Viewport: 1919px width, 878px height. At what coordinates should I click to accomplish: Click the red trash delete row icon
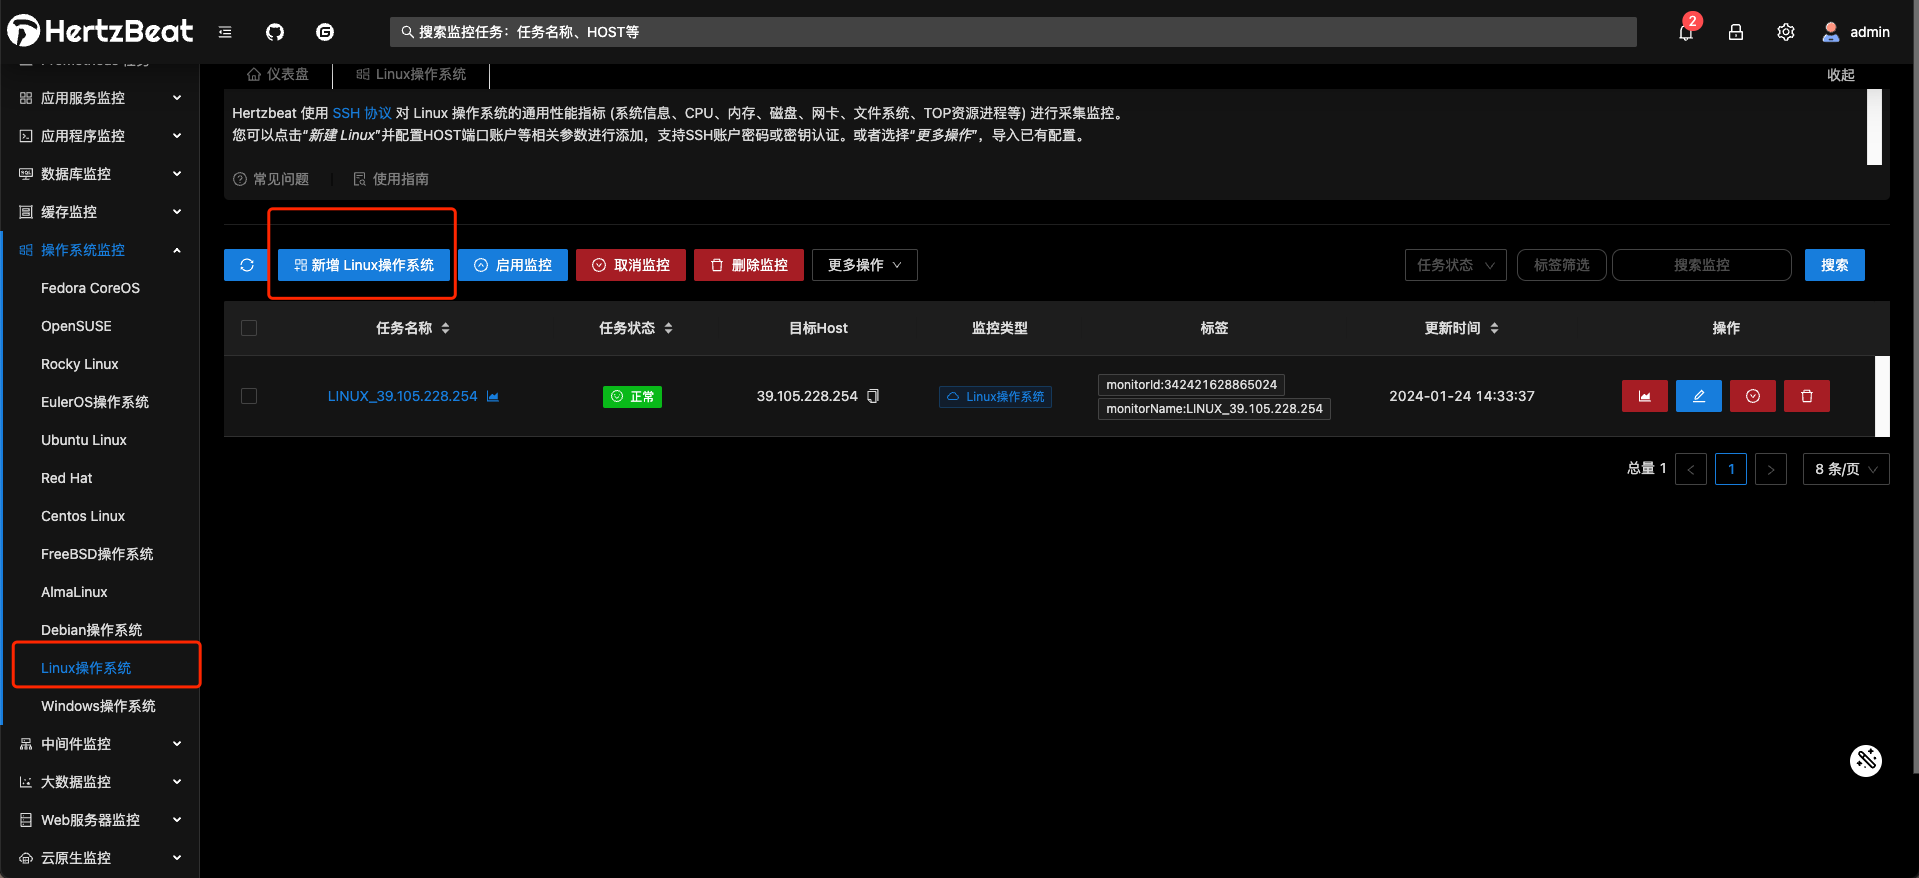[x=1806, y=396]
